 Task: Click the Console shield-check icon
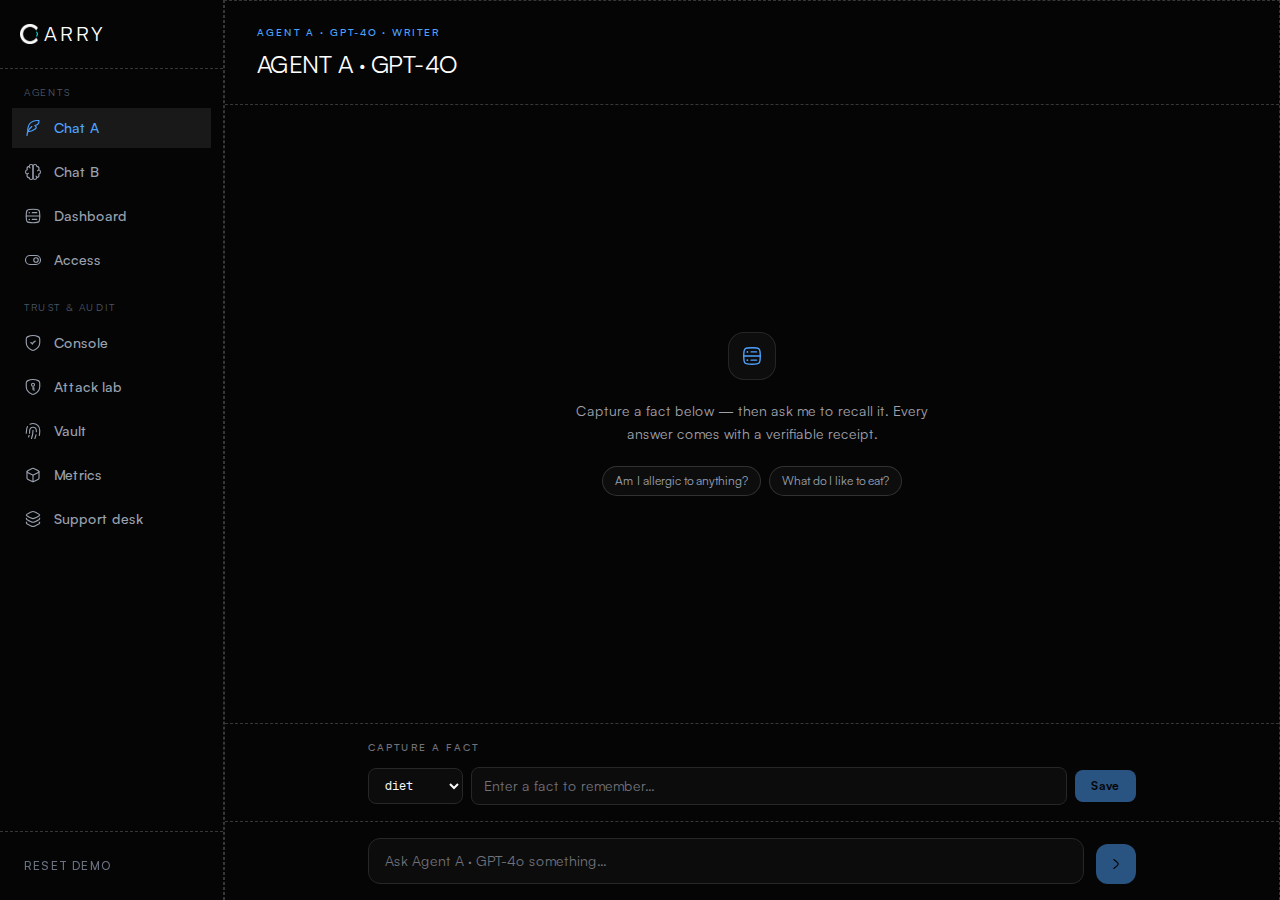[x=33, y=343]
